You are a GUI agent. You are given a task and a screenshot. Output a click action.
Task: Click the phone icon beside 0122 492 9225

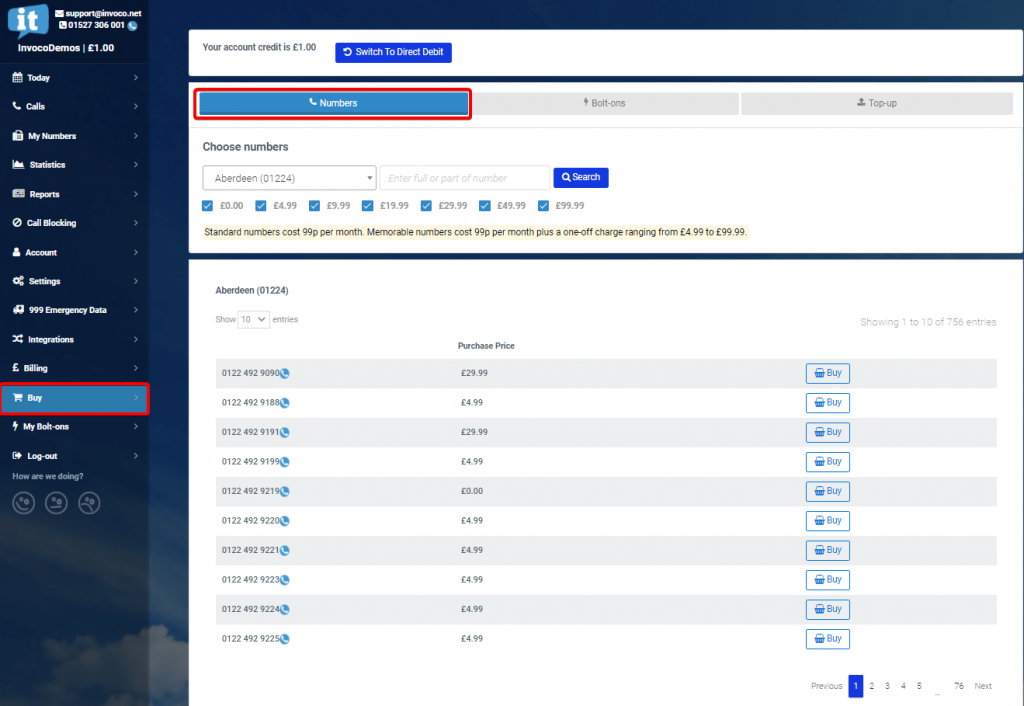click(x=285, y=639)
